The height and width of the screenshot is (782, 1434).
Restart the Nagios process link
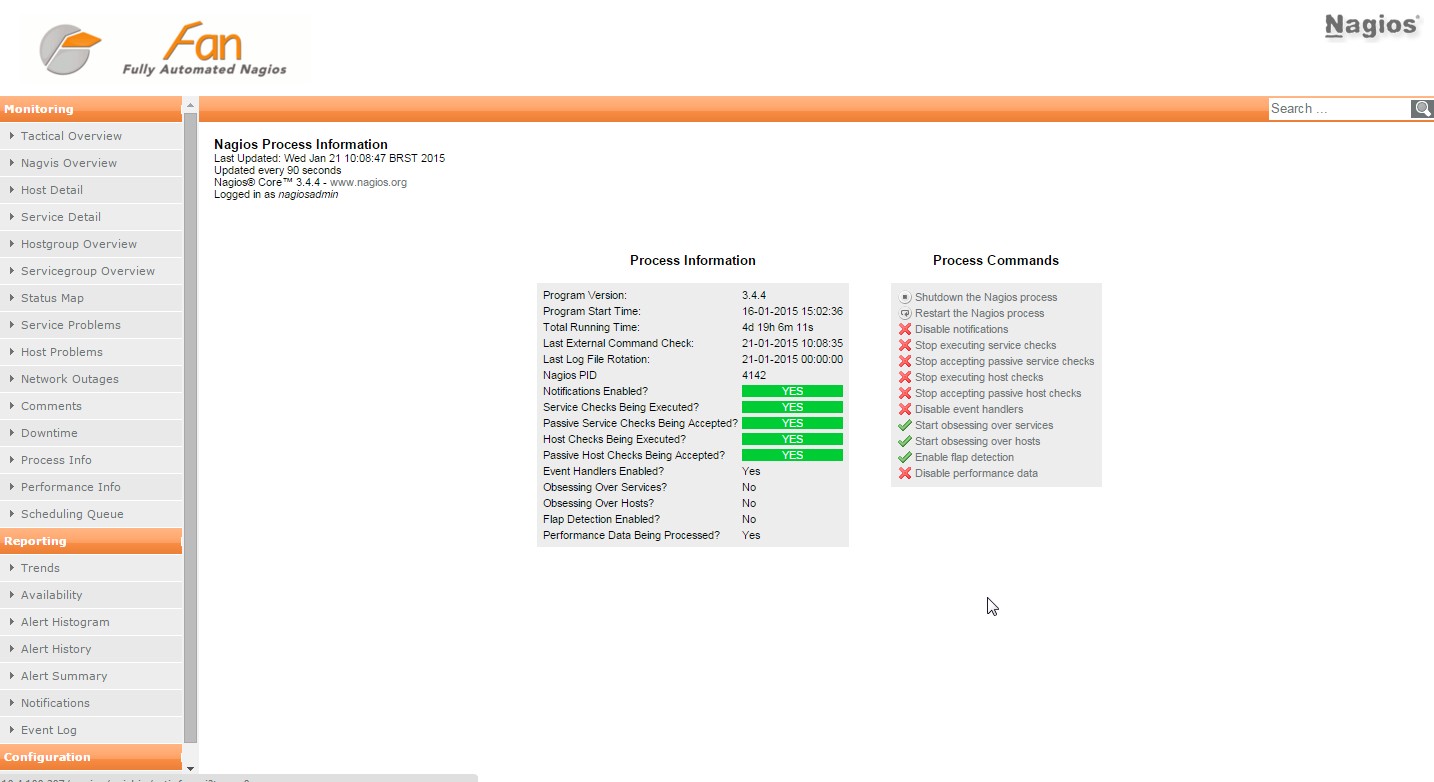click(x=979, y=313)
